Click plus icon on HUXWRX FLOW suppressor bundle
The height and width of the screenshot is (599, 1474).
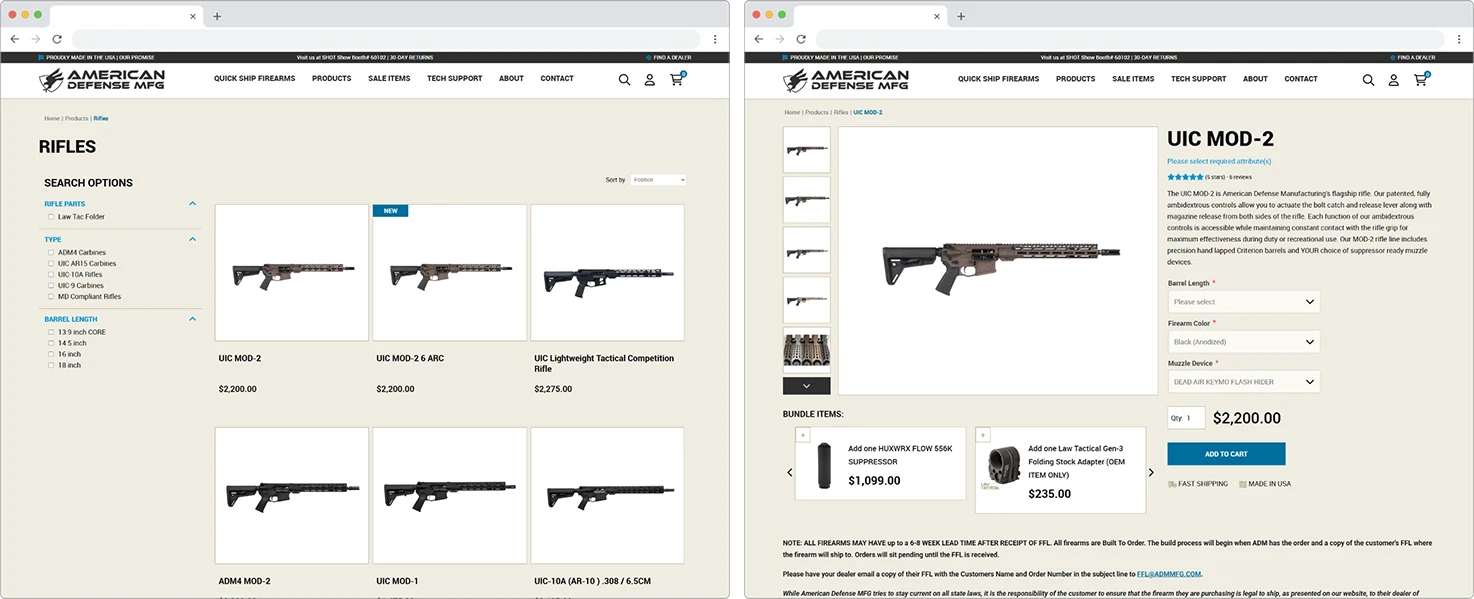(x=803, y=434)
